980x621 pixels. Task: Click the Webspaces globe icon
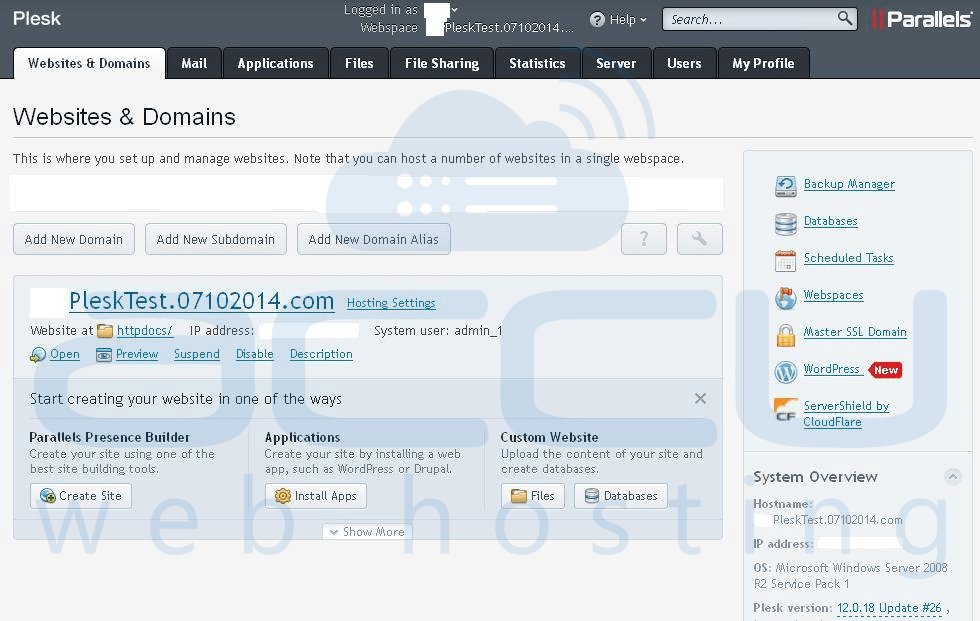pos(785,294)
